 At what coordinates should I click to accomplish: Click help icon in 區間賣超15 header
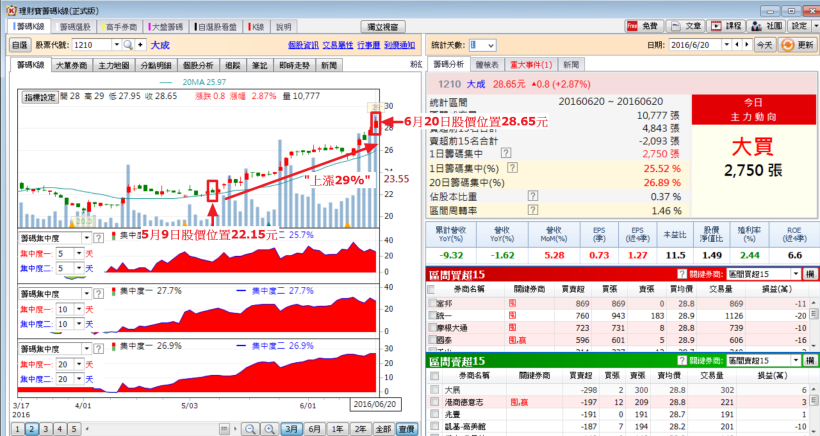(x=681, y=361)
